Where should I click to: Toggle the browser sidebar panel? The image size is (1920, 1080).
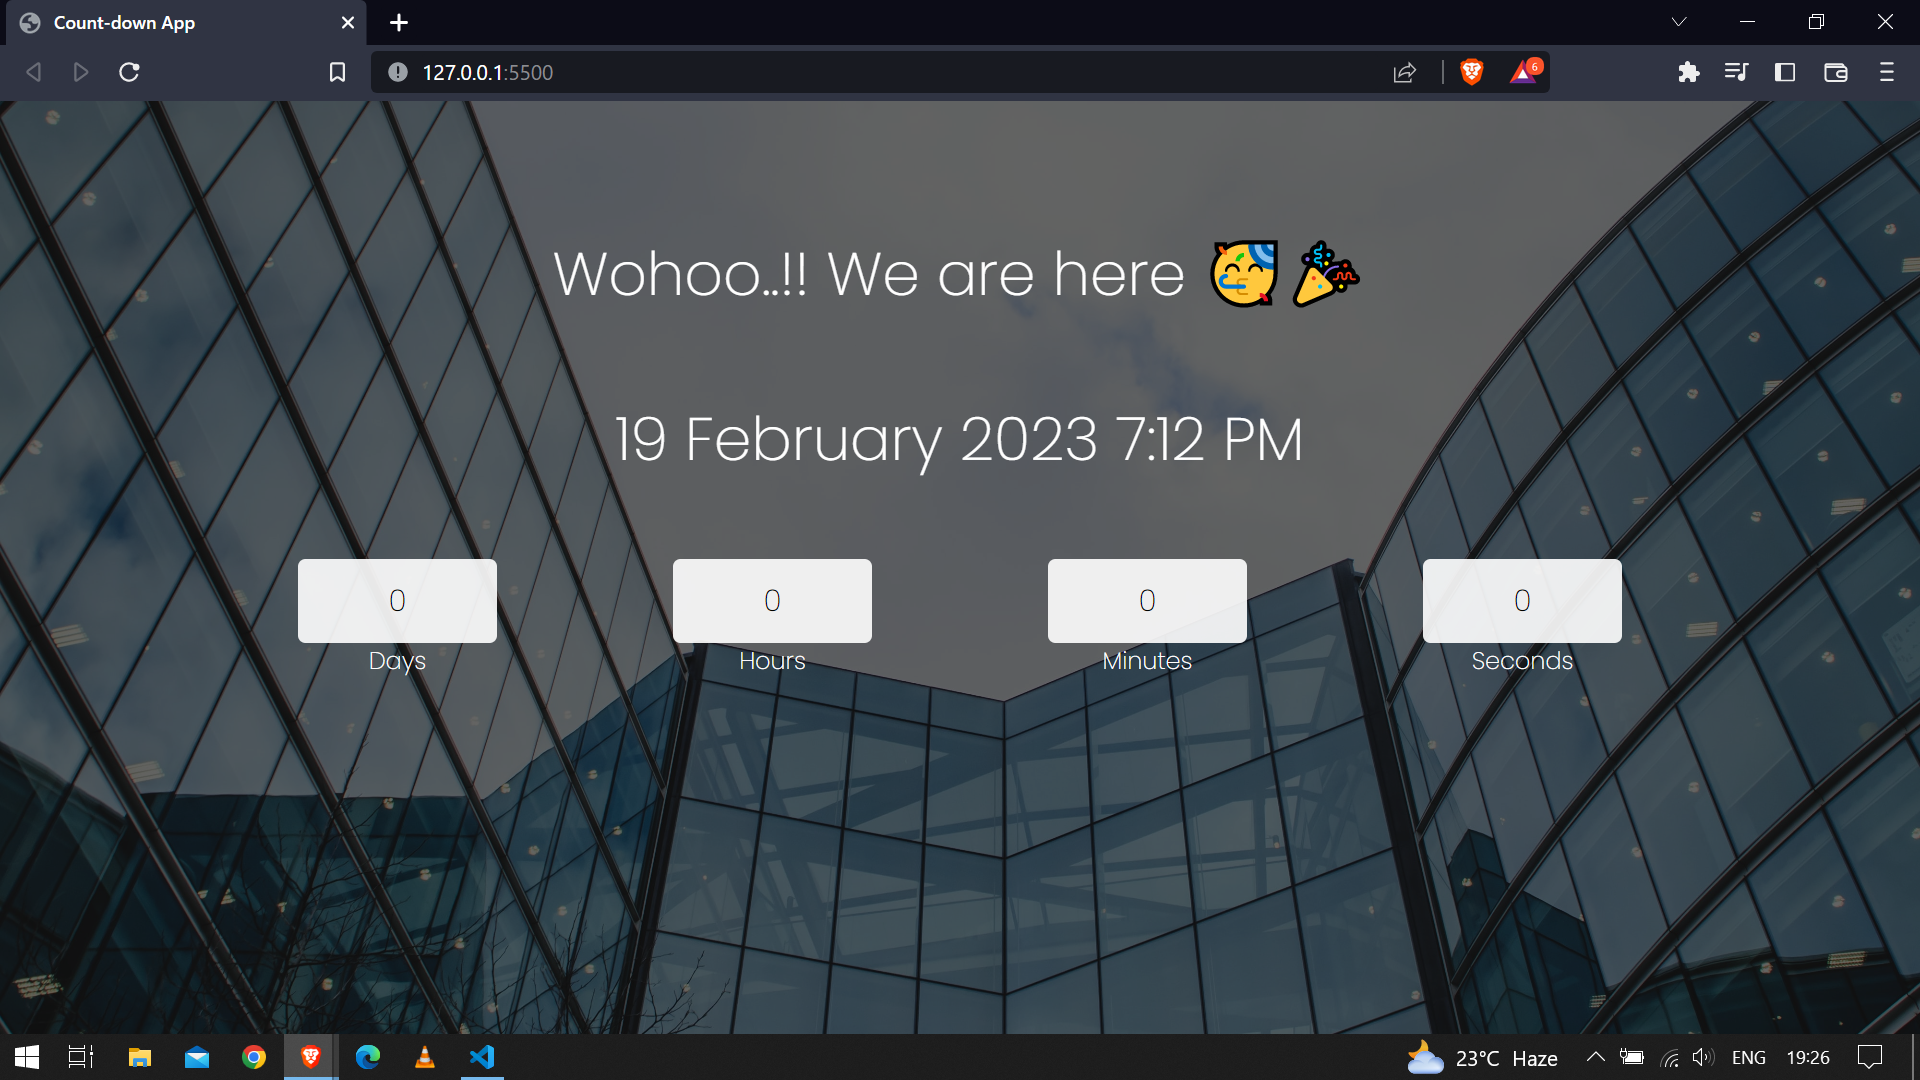tap(1785, 72)
